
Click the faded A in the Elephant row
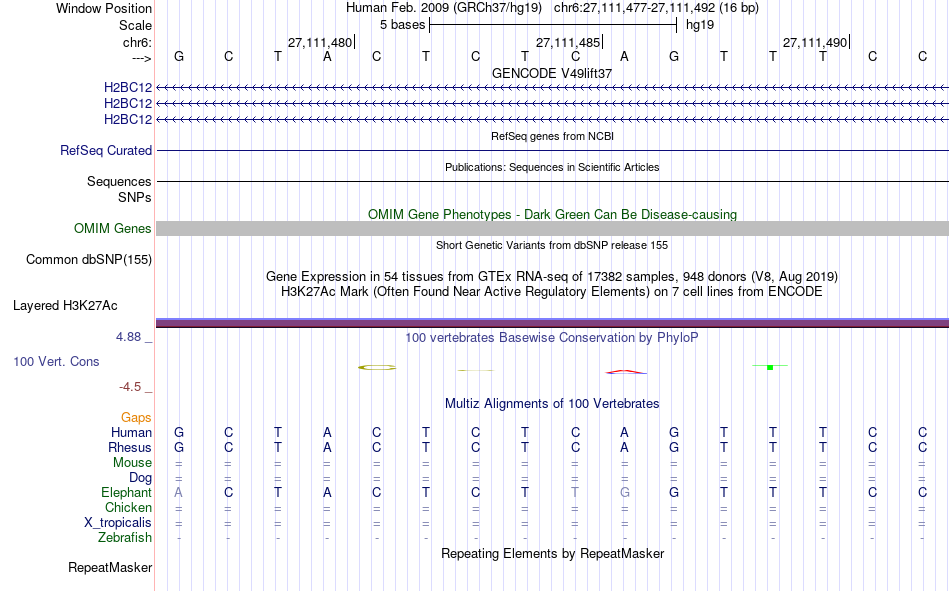178,492
